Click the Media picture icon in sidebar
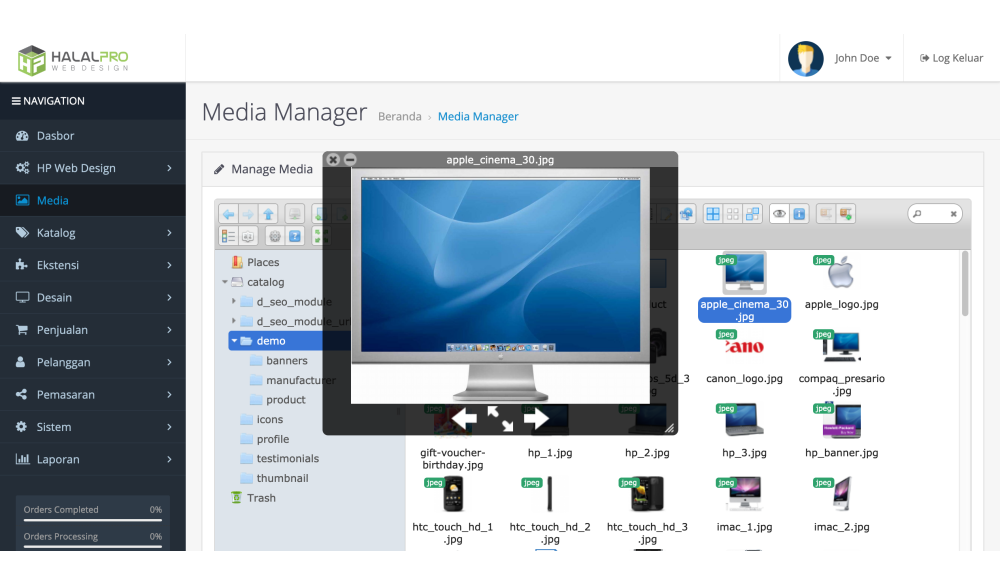The width and height of the screenshot is (1000, 585). [22, 200]
